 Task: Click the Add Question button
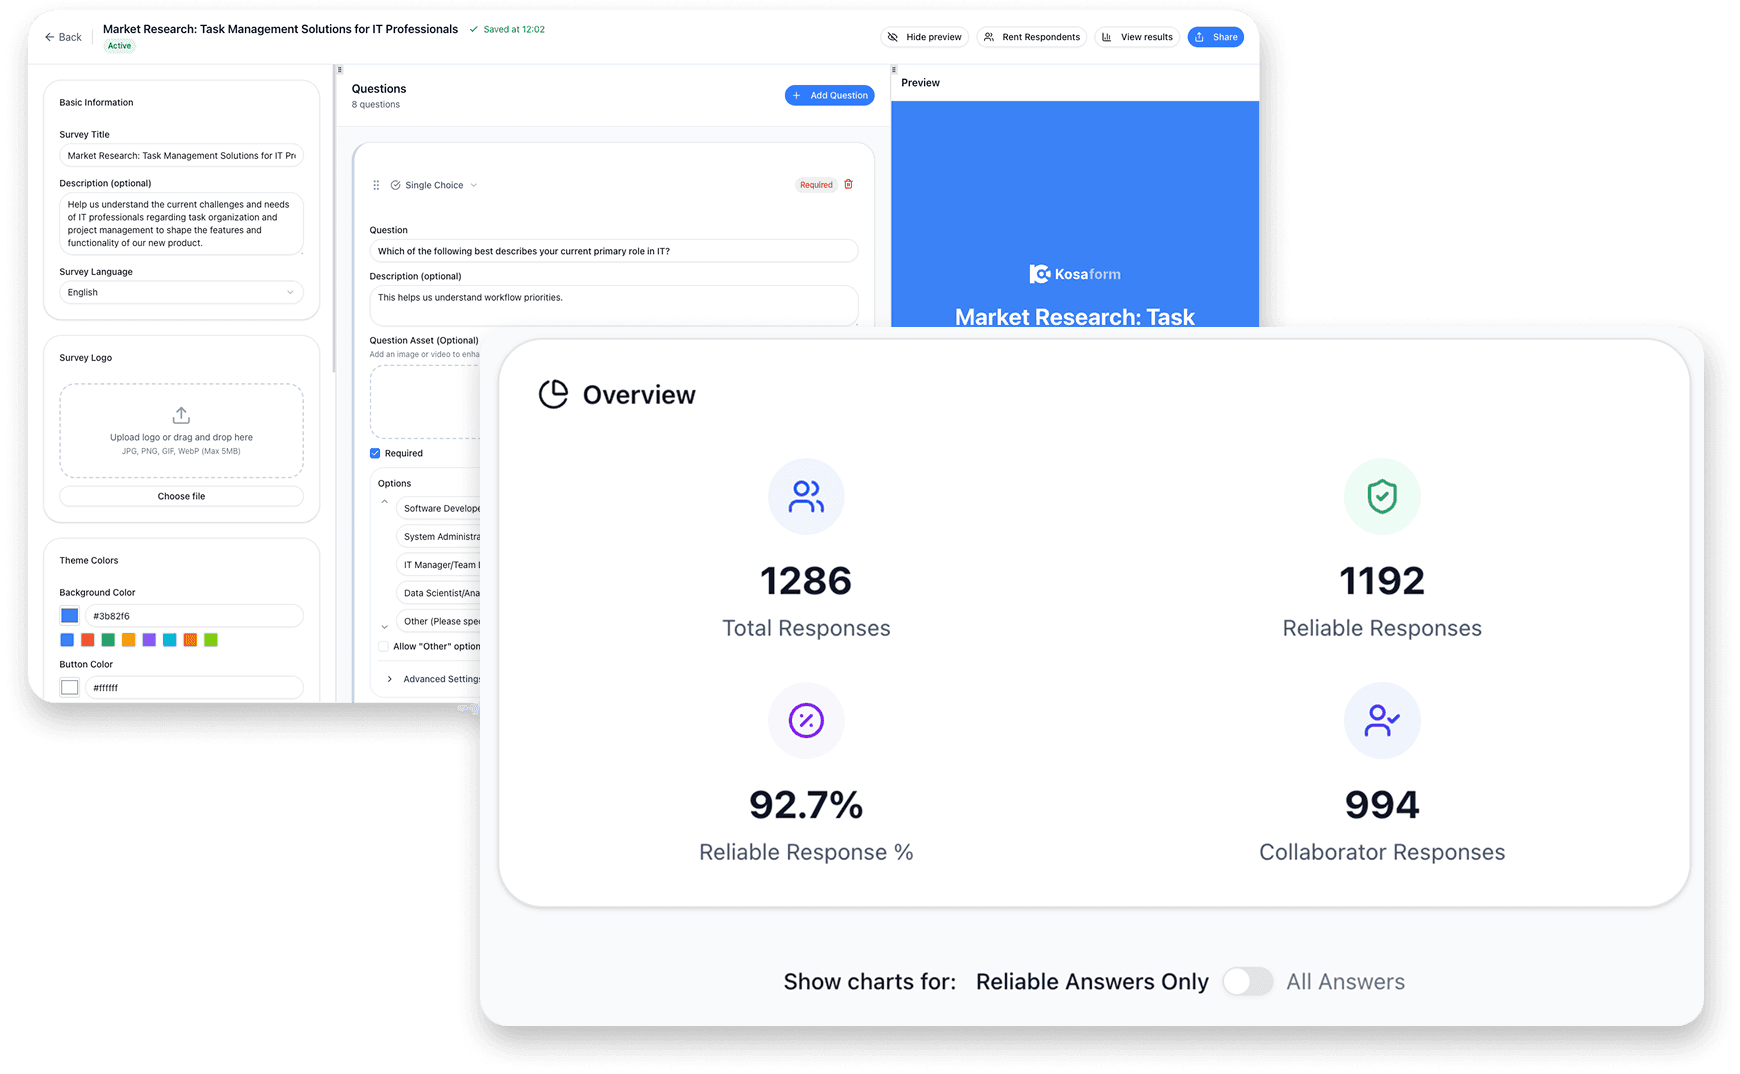pyautogui.click(x=829, y=95)
